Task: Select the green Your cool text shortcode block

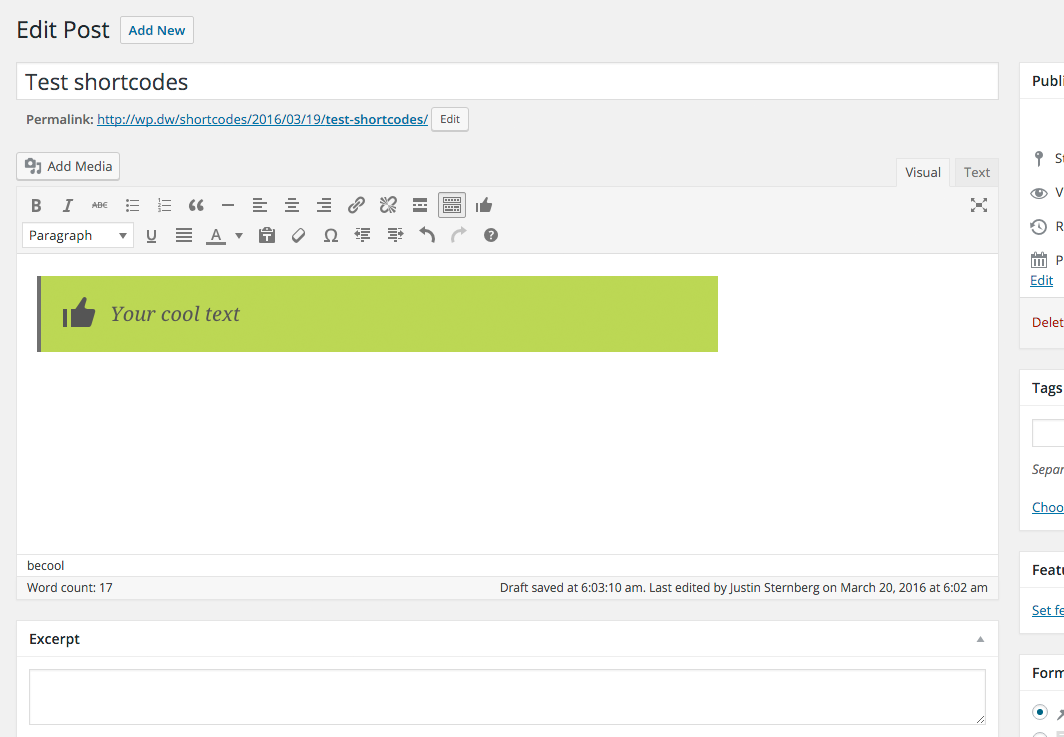Action: (x=377, y=314)
